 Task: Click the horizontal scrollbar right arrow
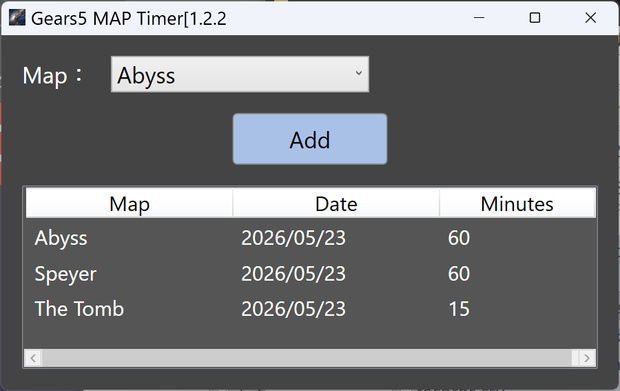(x=587, y=358)
